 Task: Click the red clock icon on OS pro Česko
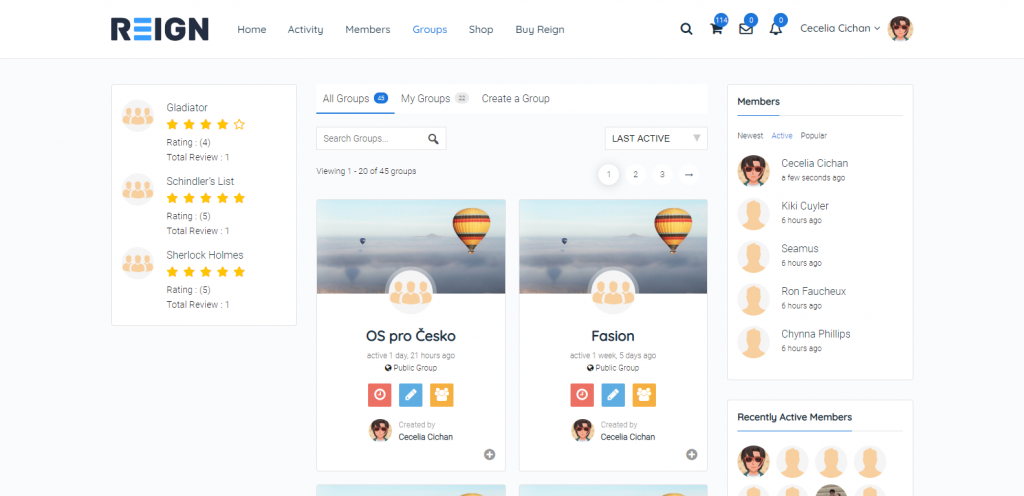pyautogui.click(x=379, y=395)
